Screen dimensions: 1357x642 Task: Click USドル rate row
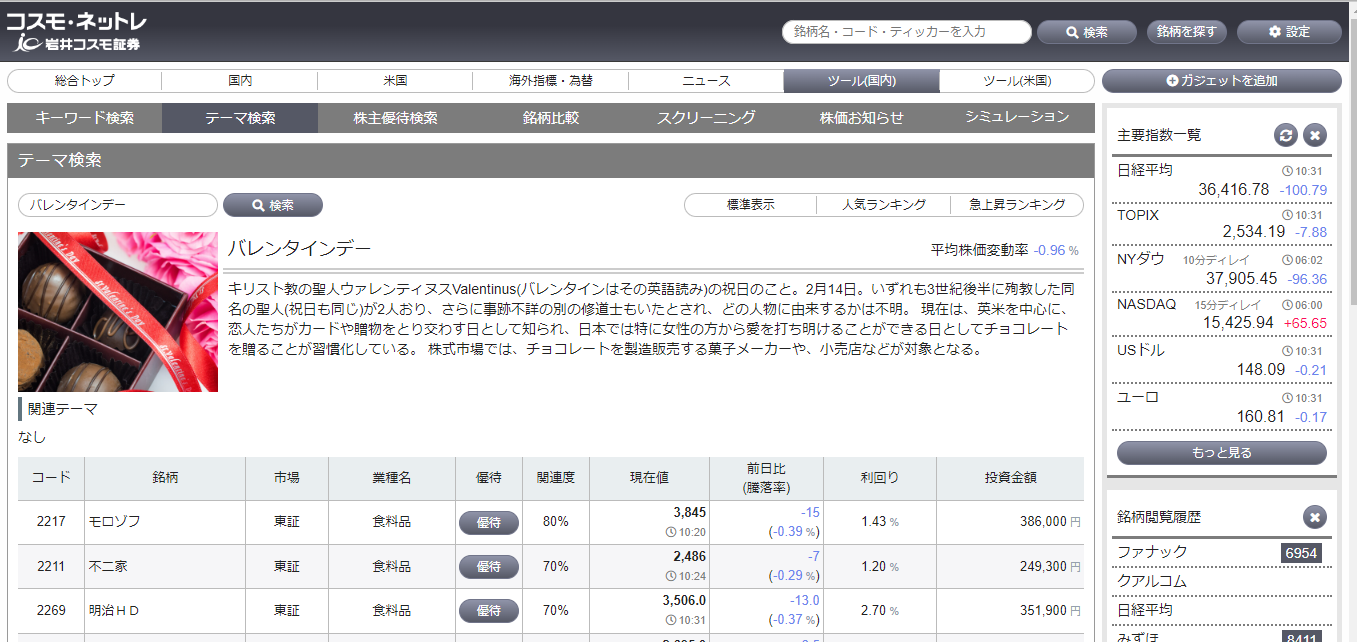click(x=1222, y=360)
